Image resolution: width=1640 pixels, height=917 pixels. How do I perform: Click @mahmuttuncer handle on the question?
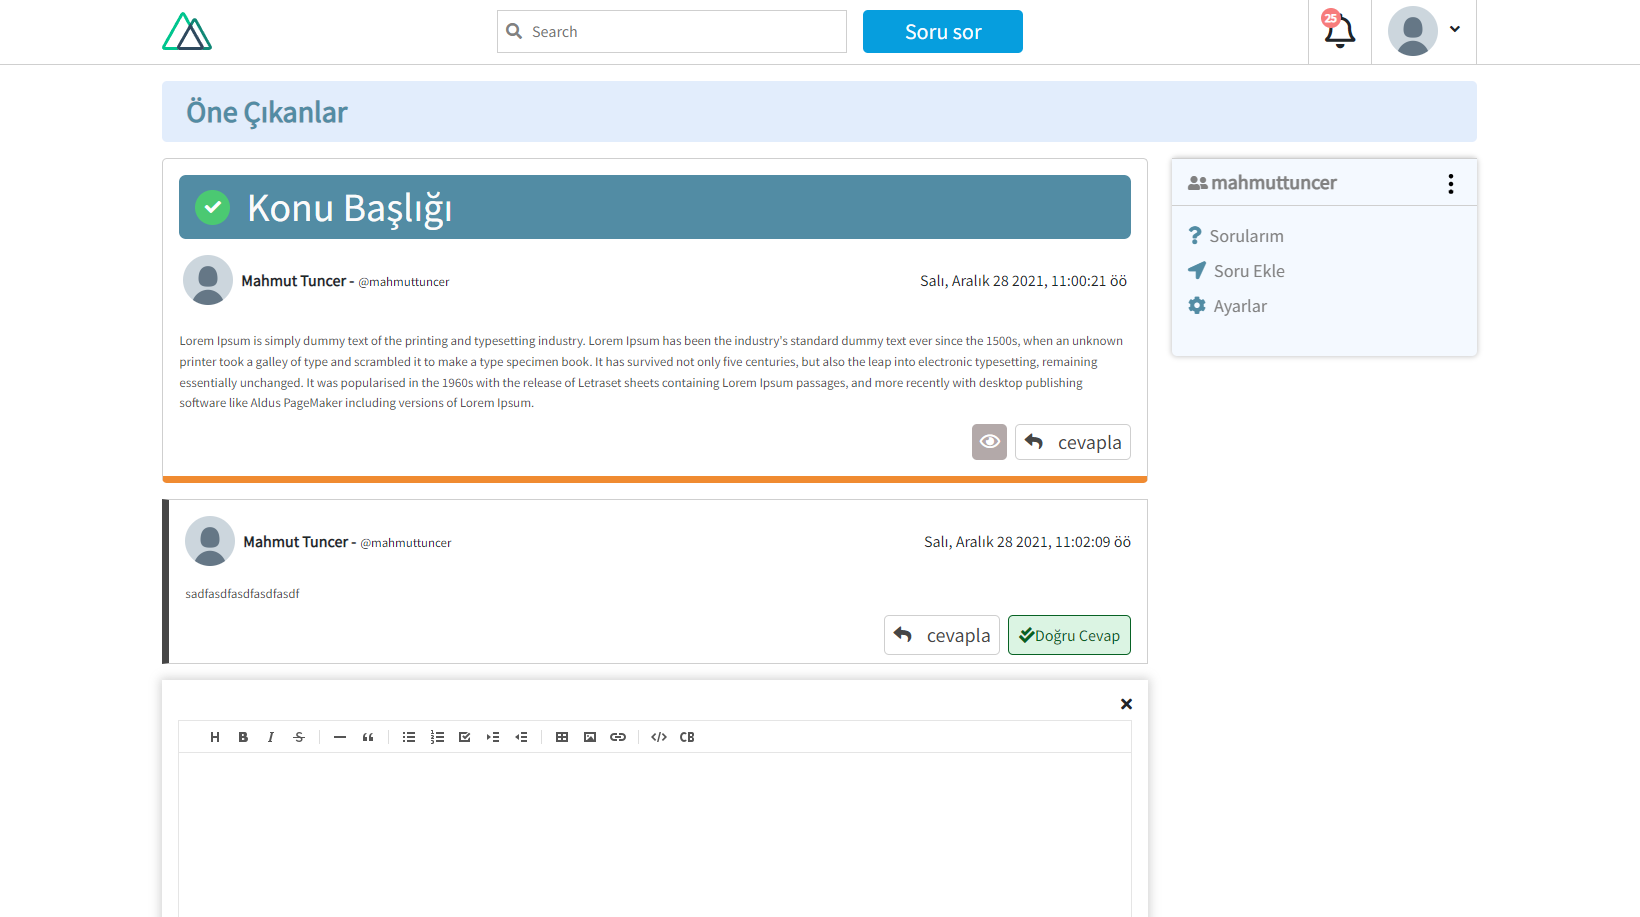tap(404, 282)
